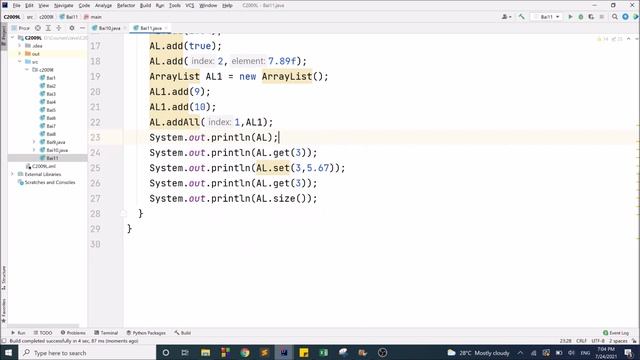
Task: Select Bai7 class in project tree
Action: (x=47, y=126)
